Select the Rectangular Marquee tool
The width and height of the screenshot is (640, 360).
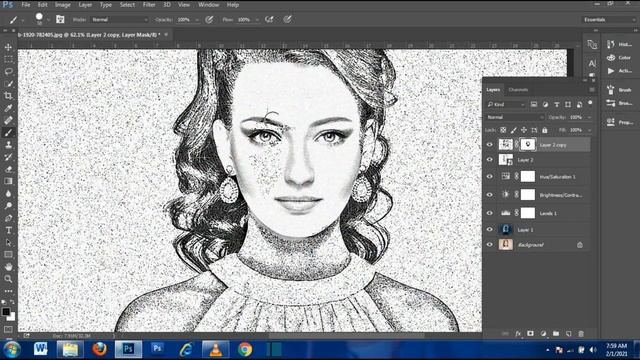coord(8,60)
